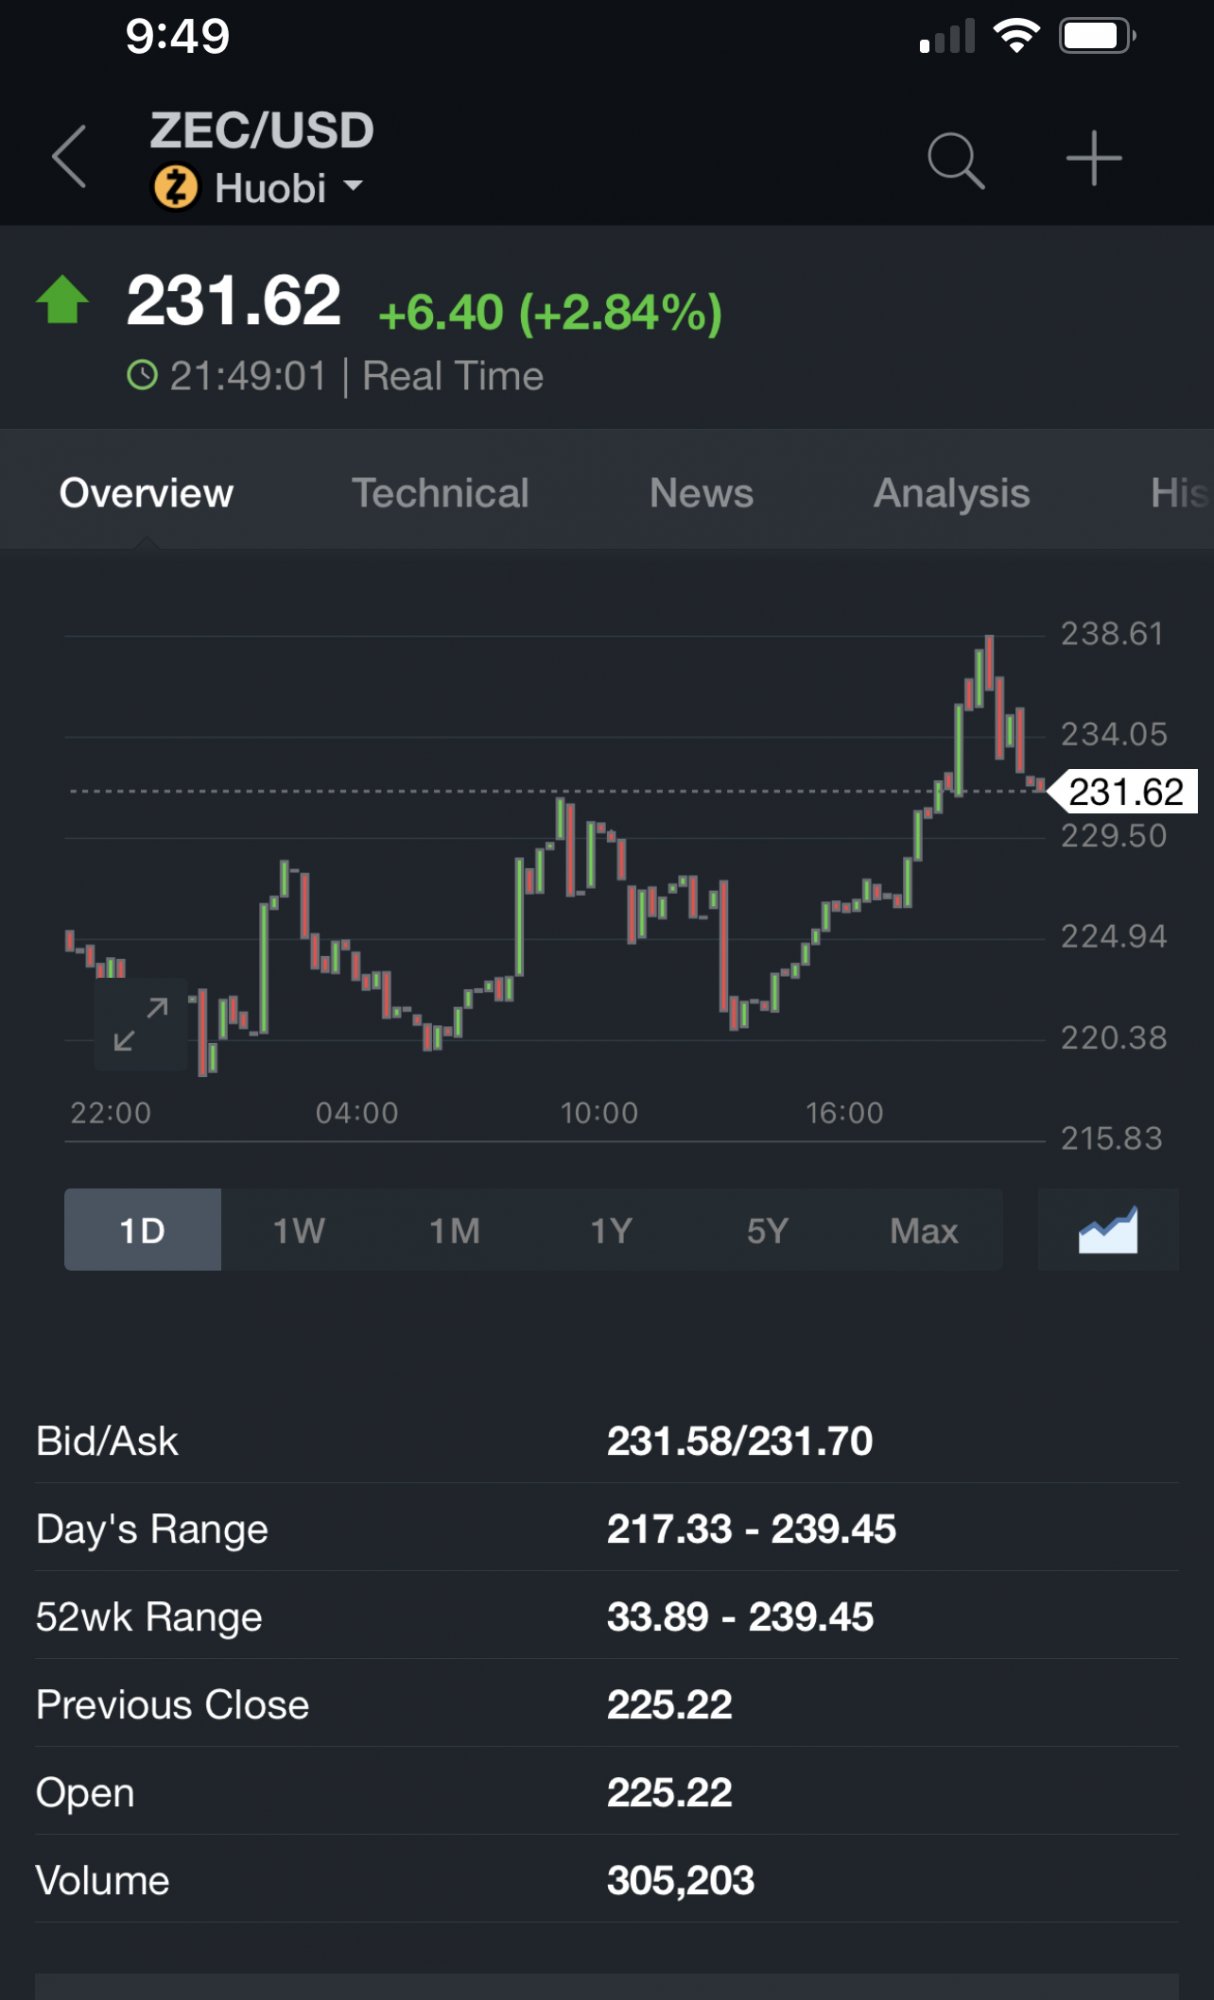Switch chart type with area chart icon
Viewport: 1214px width, 2000px height.
coord(1108,1229)
